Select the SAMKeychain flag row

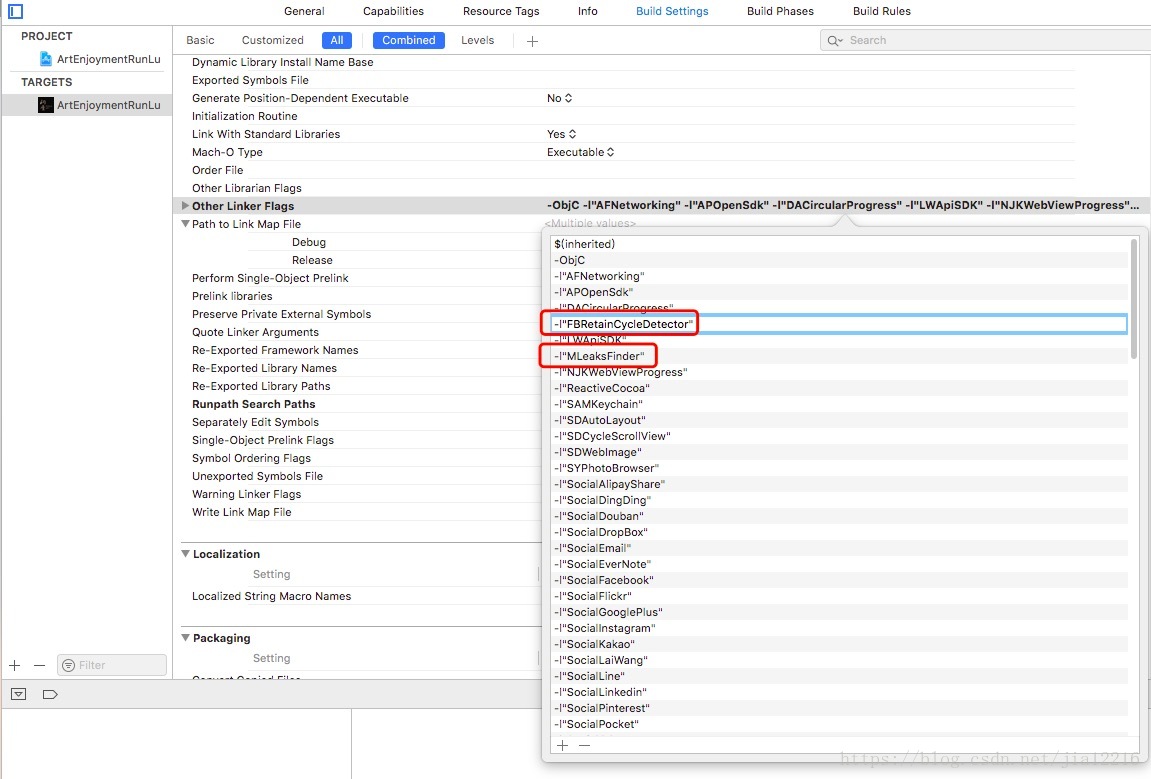pyautogui.click(x=839, y=405)
